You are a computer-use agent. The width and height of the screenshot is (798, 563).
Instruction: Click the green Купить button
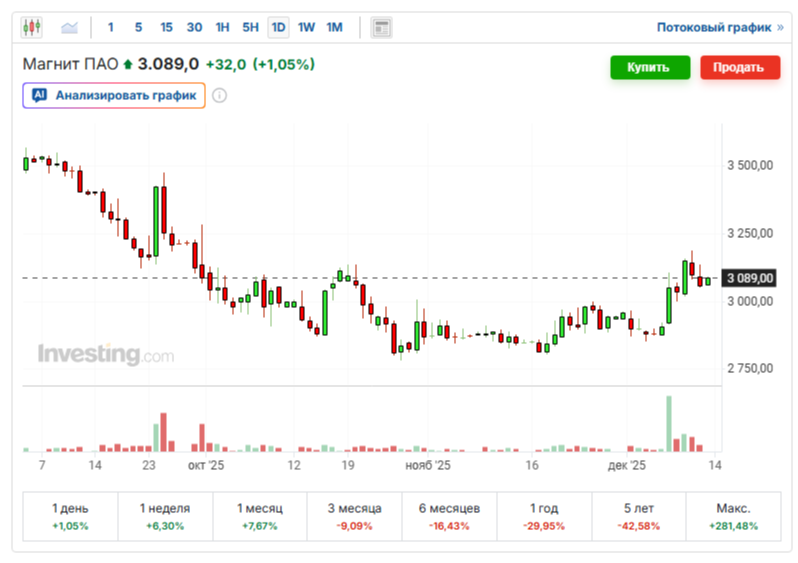[x=650, y=67]
